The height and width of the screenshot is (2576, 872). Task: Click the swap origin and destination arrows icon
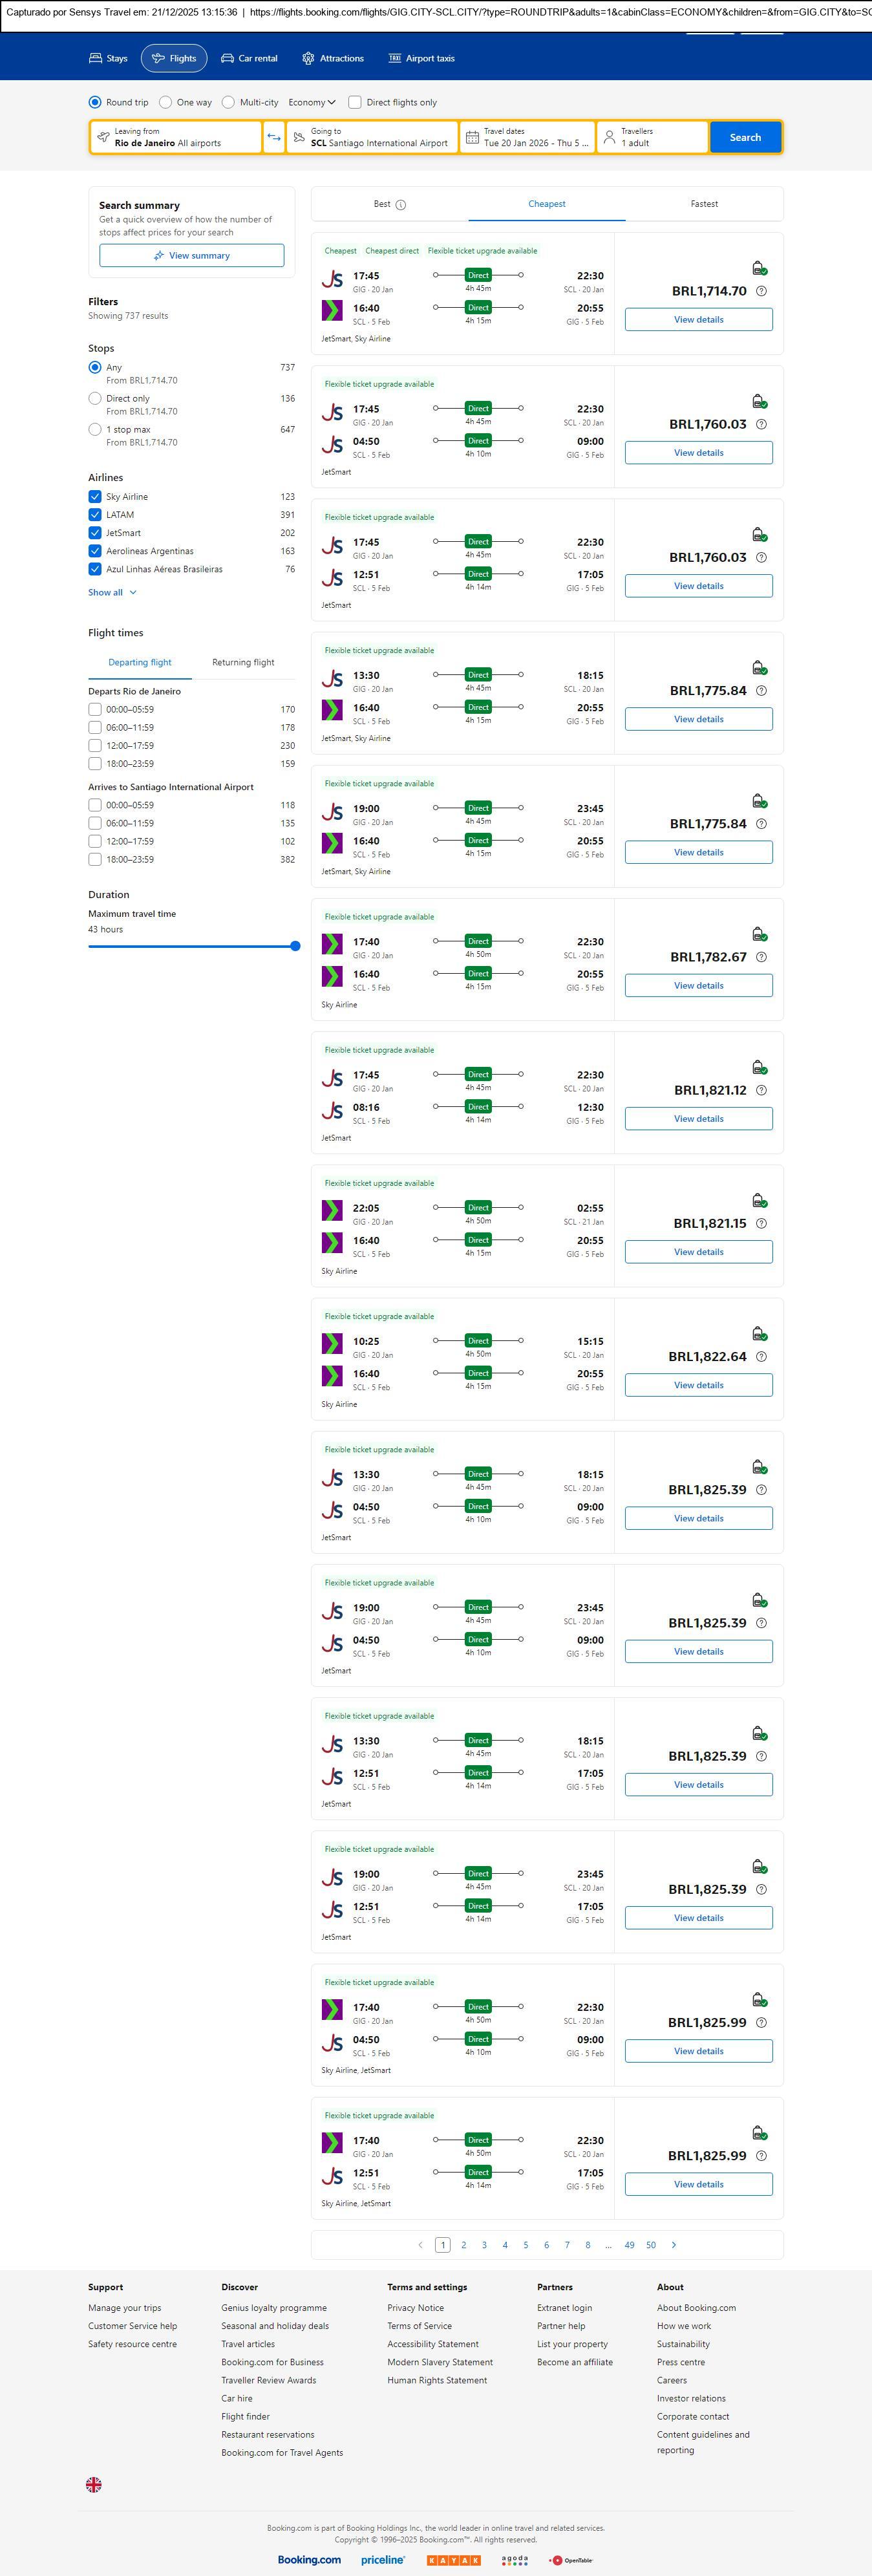274,137
